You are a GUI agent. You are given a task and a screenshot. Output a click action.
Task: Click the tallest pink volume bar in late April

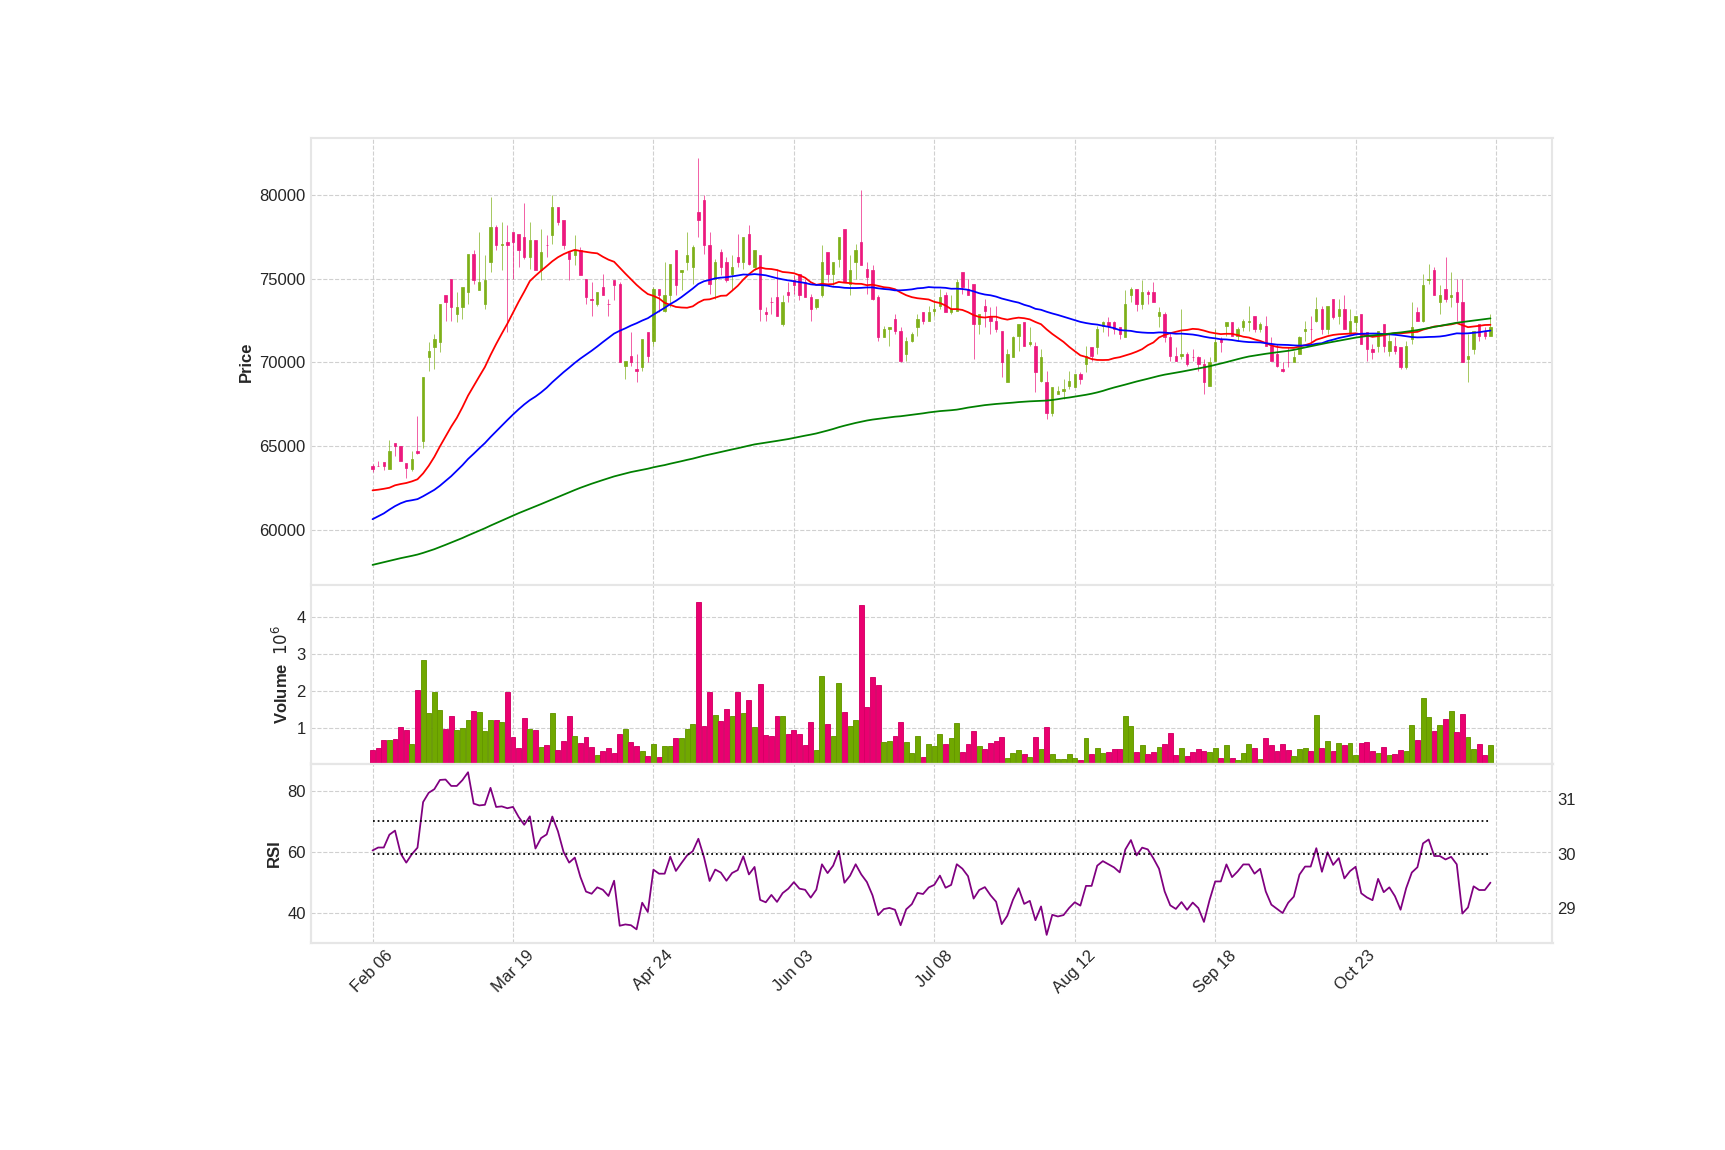click(699, 682)
